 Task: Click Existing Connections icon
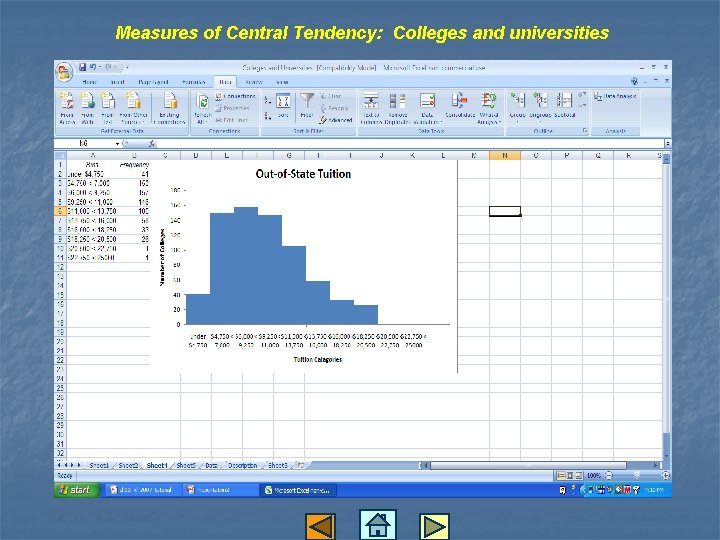[x=169, y=108]
